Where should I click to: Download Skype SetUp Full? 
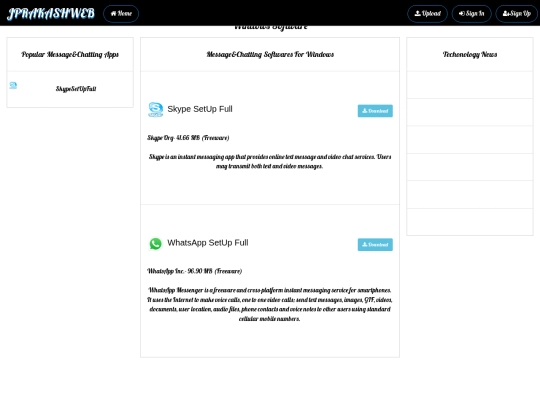pos(375,111)
